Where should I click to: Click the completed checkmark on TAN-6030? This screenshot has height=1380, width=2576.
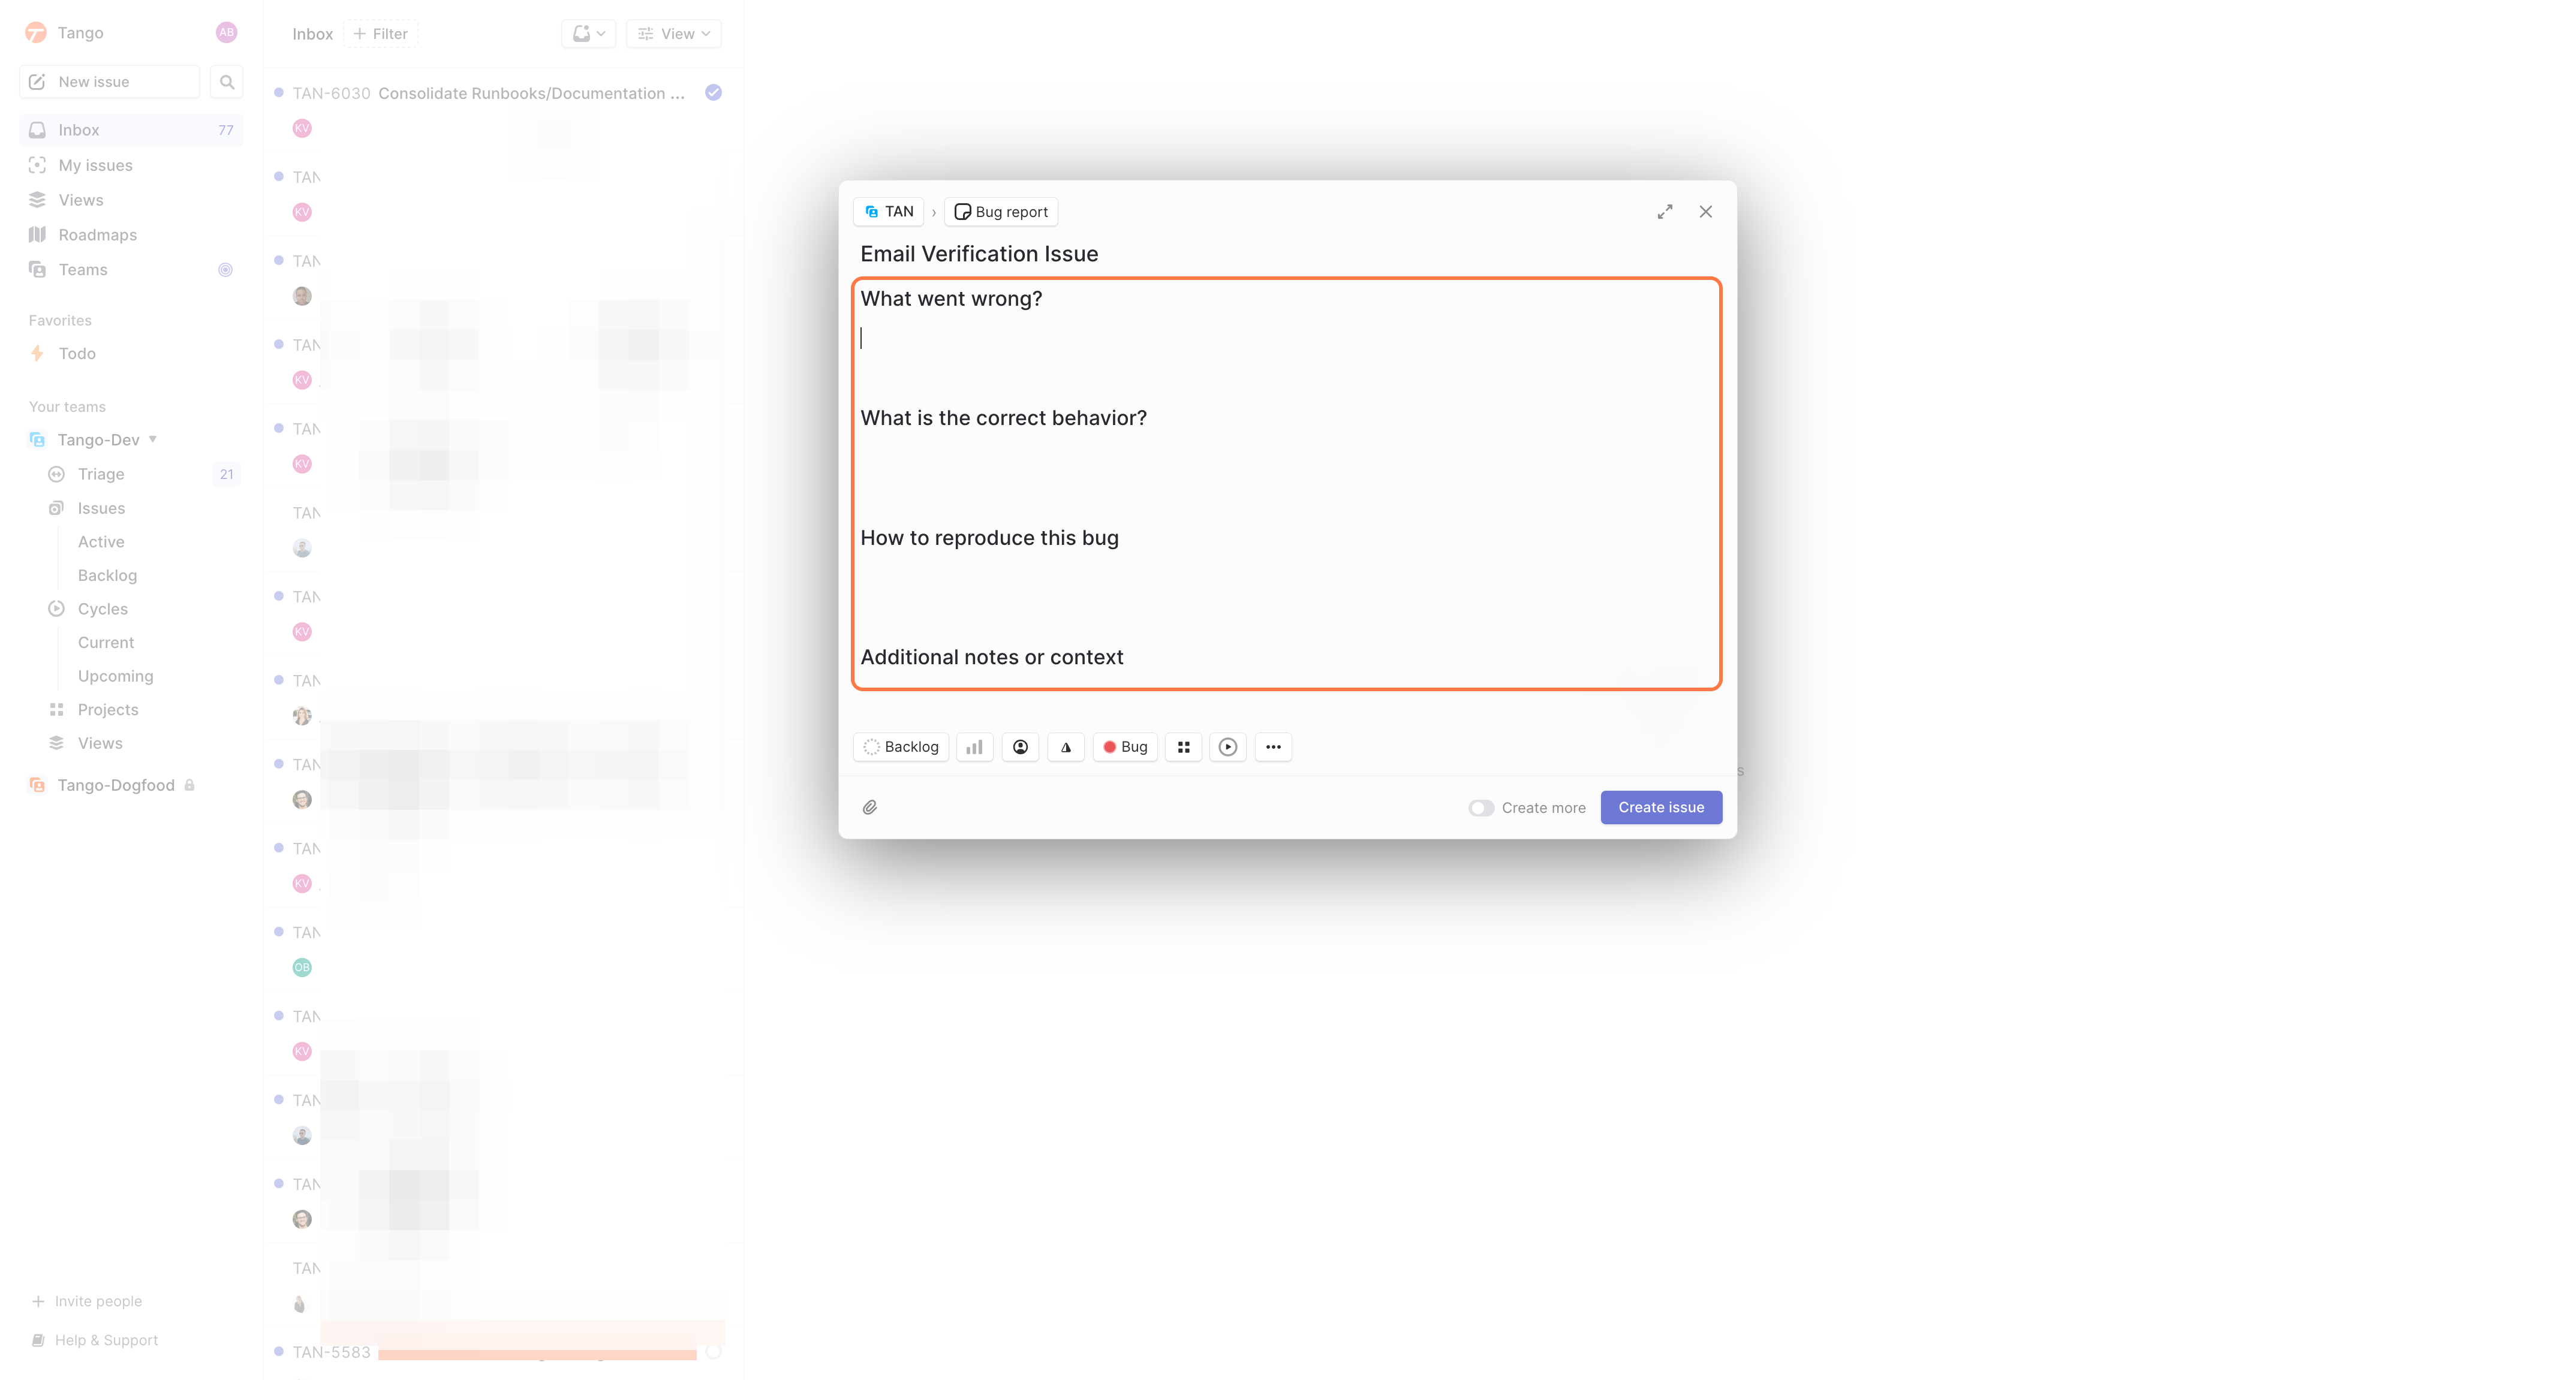point(713,93)
